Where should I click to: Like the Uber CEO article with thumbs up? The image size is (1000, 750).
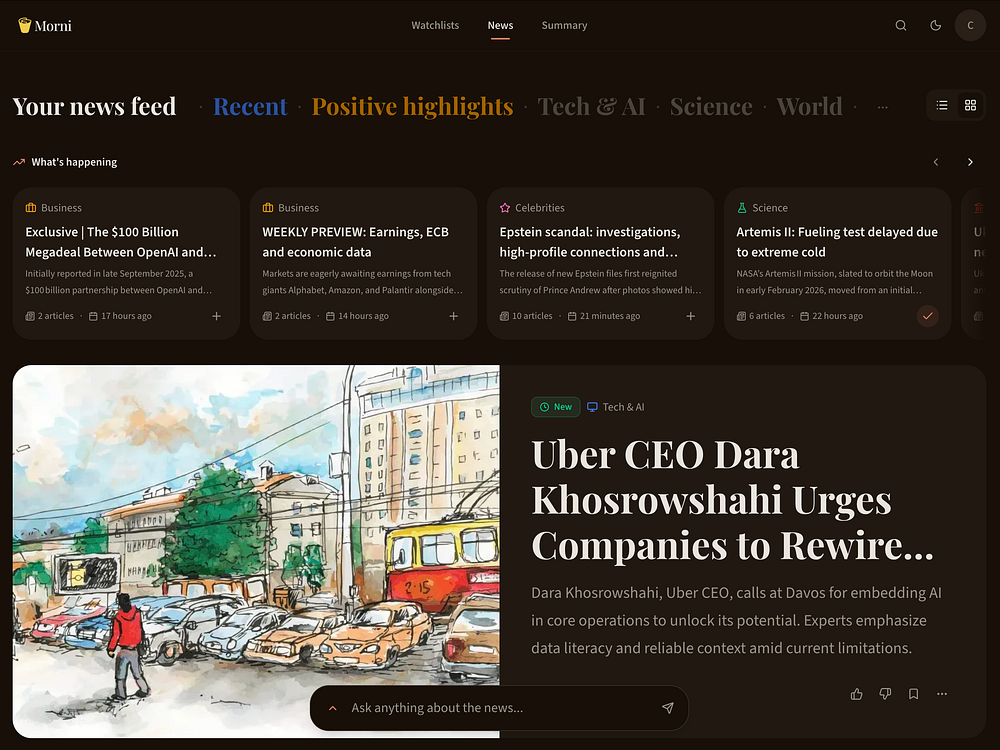(x=857, y=694)
